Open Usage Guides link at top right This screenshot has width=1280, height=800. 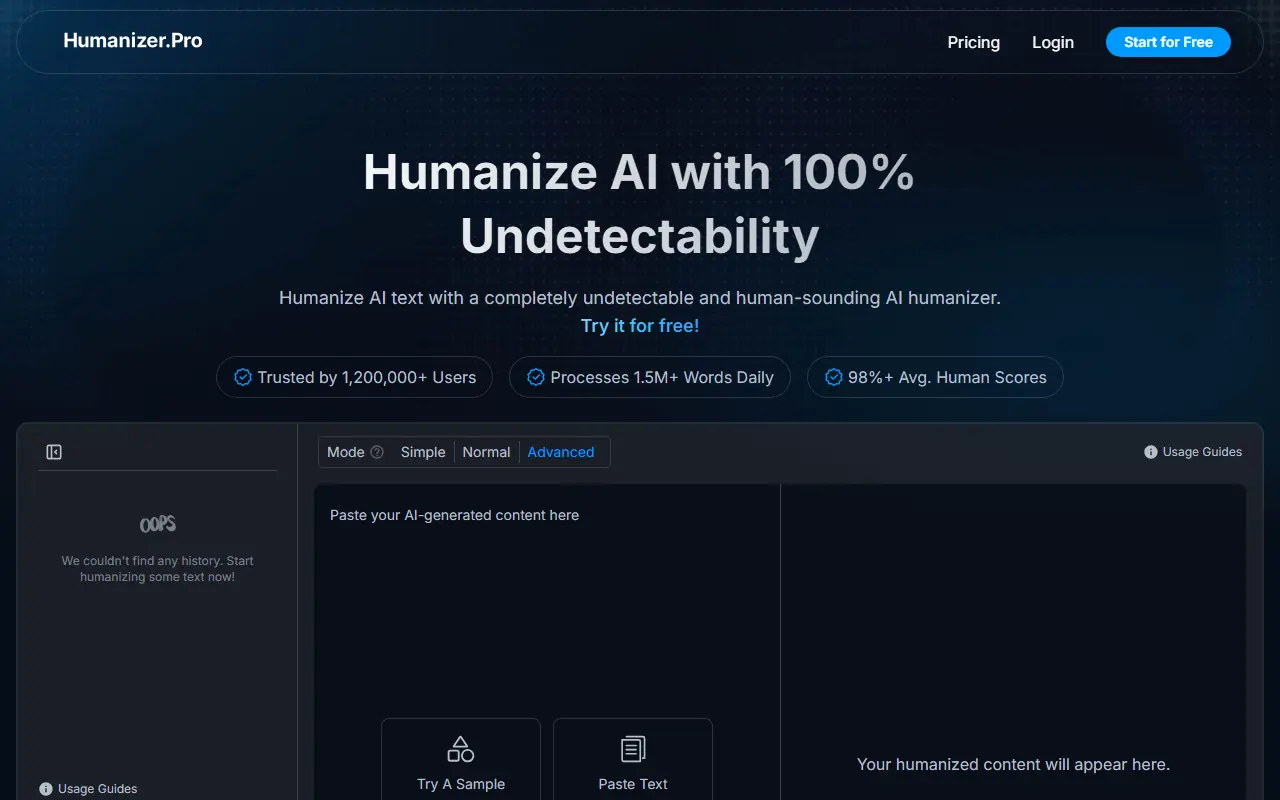(1201, 452)
